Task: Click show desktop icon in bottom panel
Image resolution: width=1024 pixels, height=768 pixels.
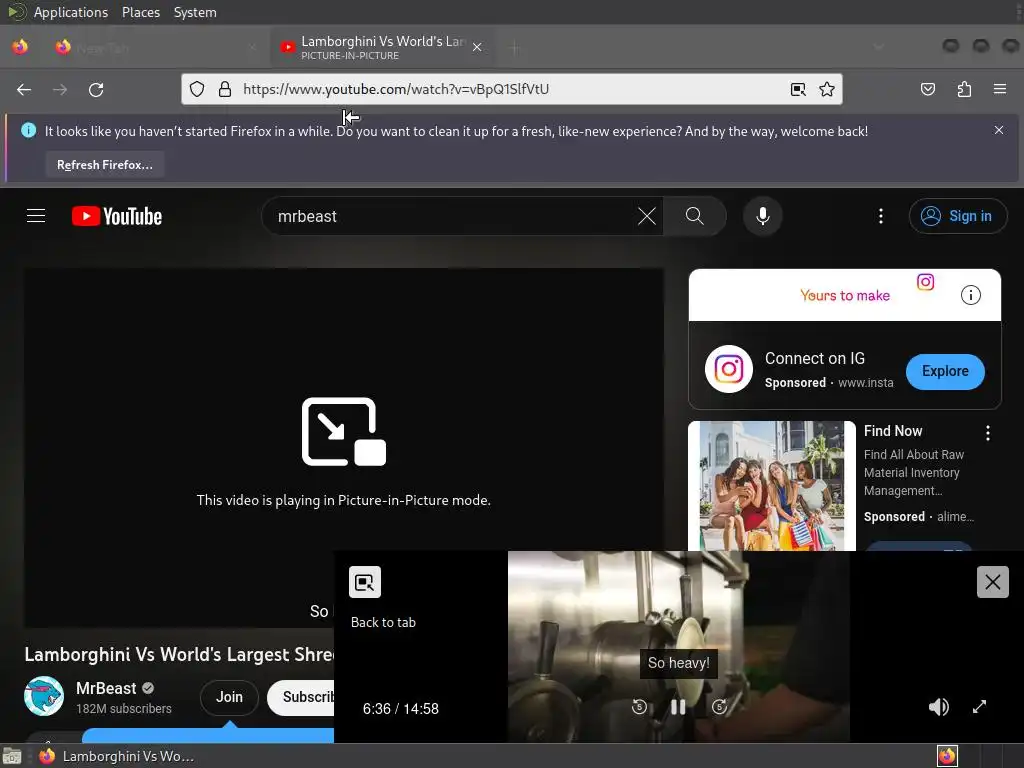Action: coord(12,756)
